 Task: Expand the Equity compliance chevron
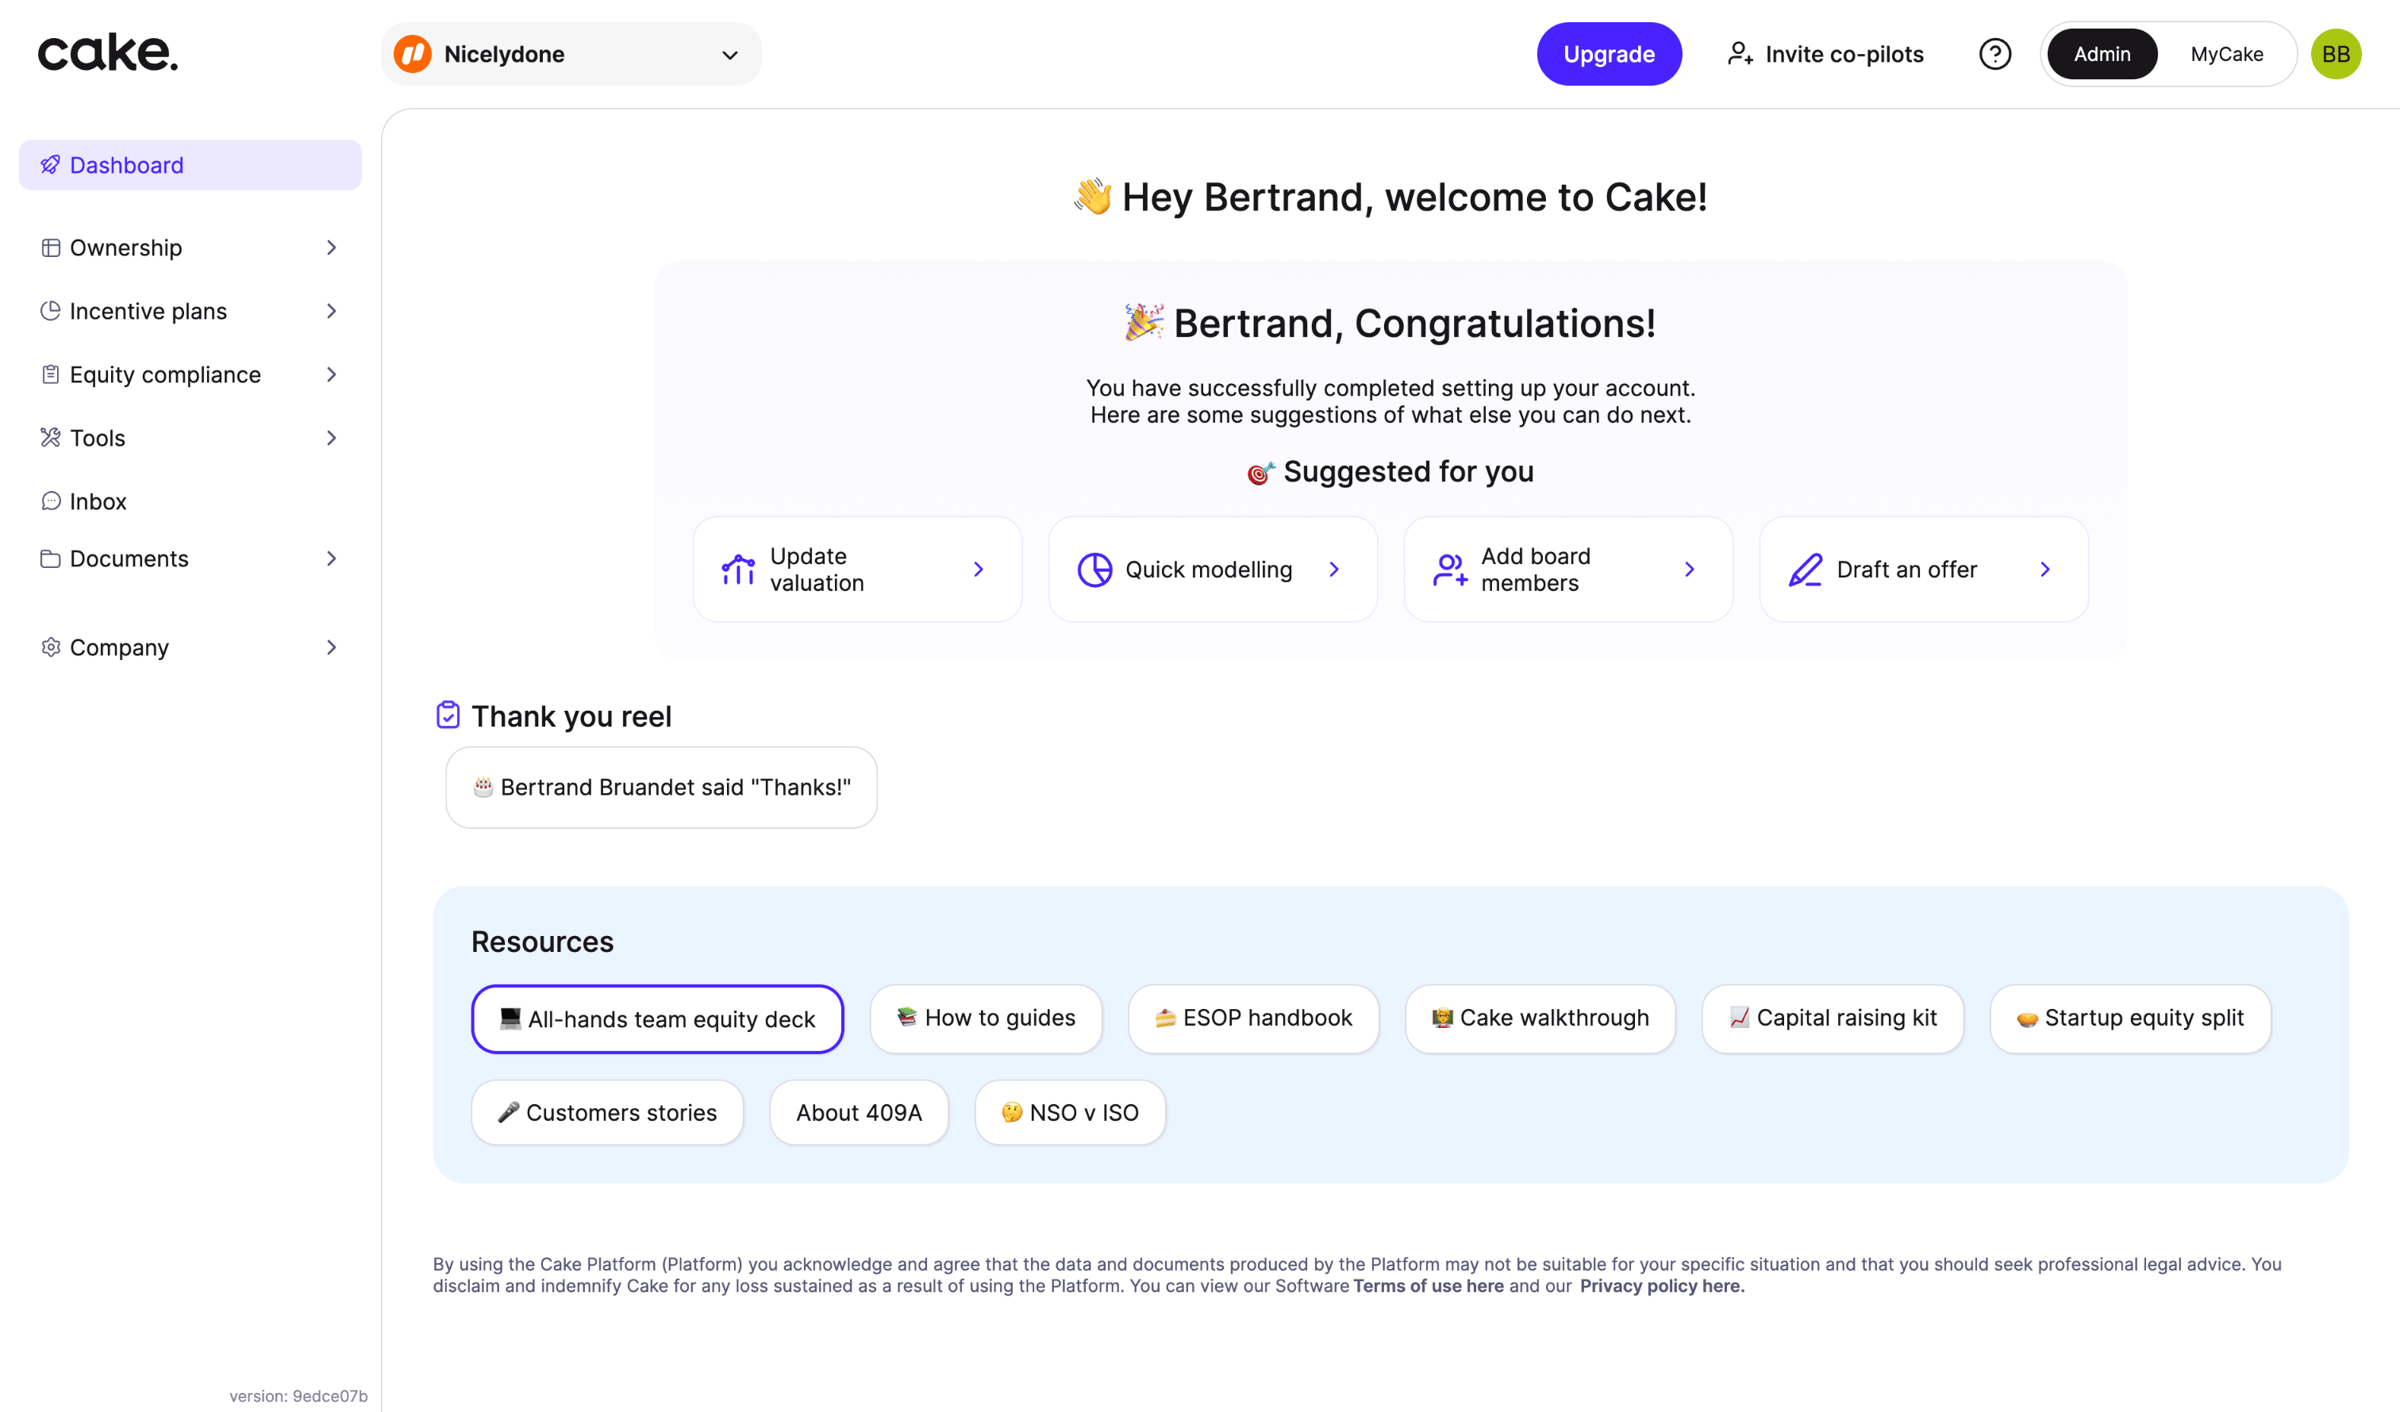coord(332,374)
